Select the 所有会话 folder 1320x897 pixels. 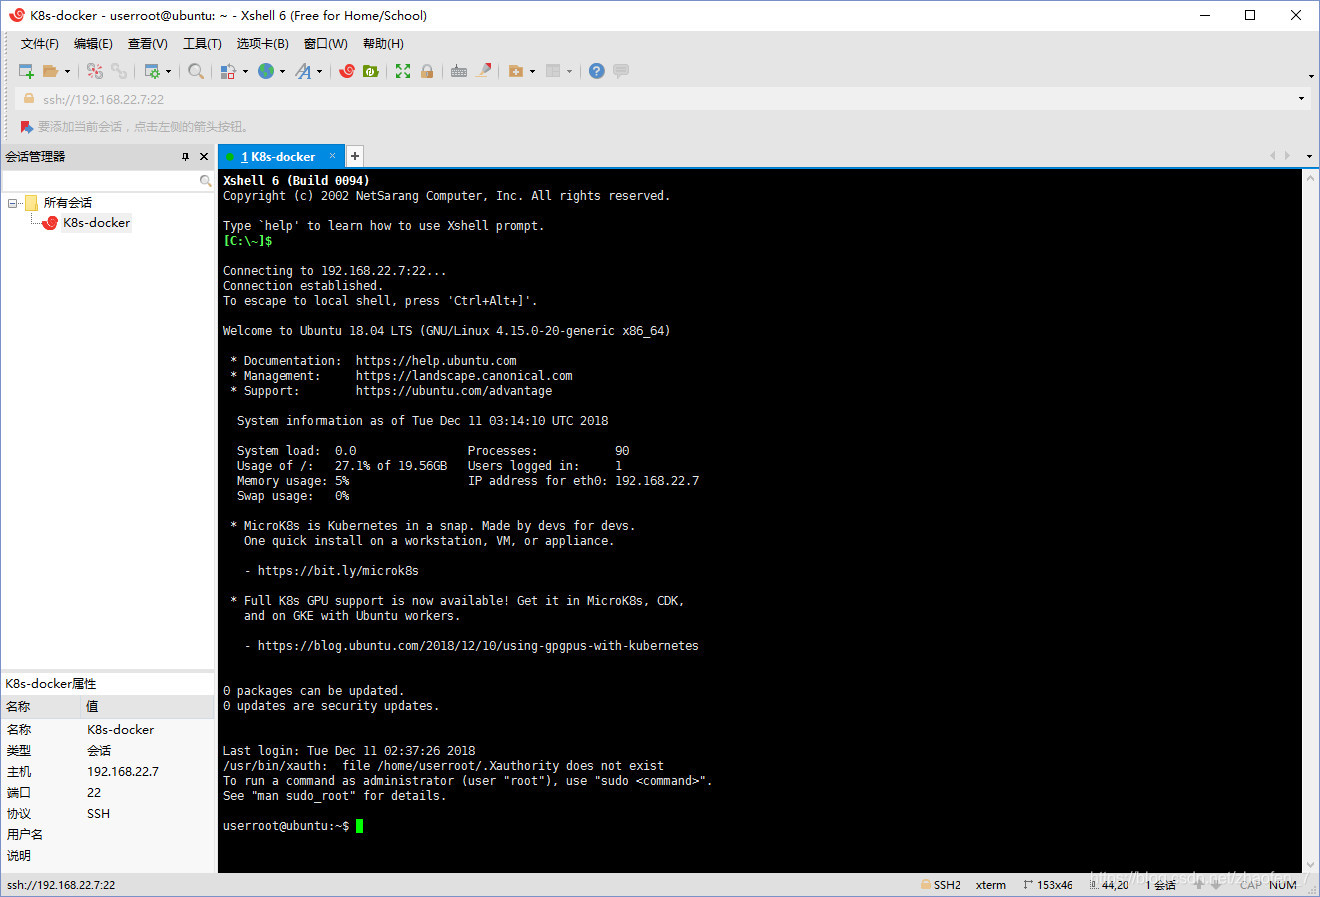(67, 203)
